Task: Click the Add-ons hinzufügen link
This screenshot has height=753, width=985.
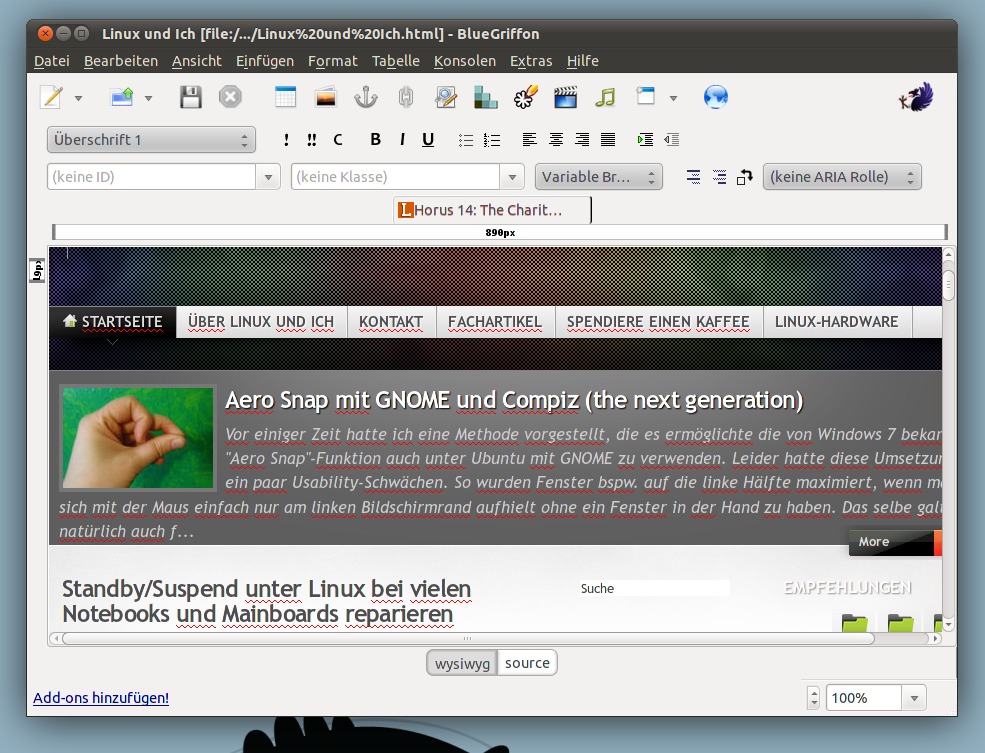Action: click(100, 697)
